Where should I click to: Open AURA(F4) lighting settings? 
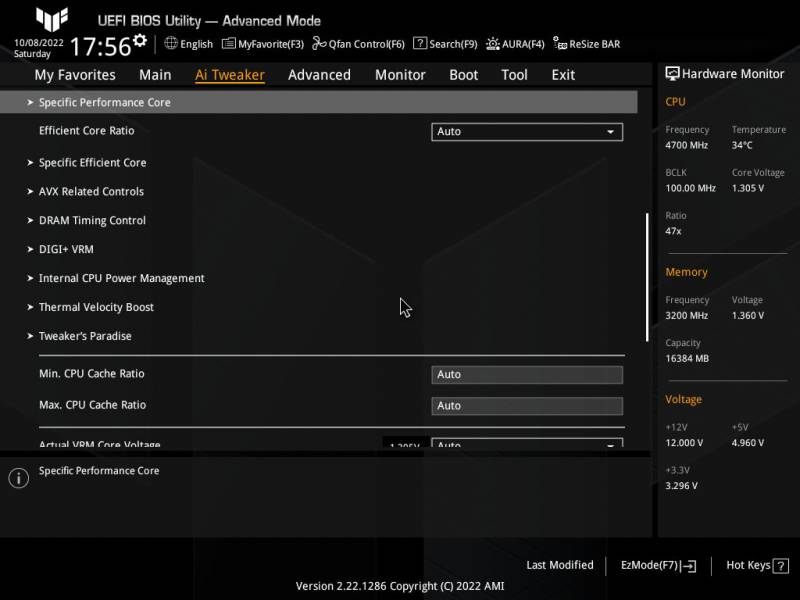coord(515,44)
